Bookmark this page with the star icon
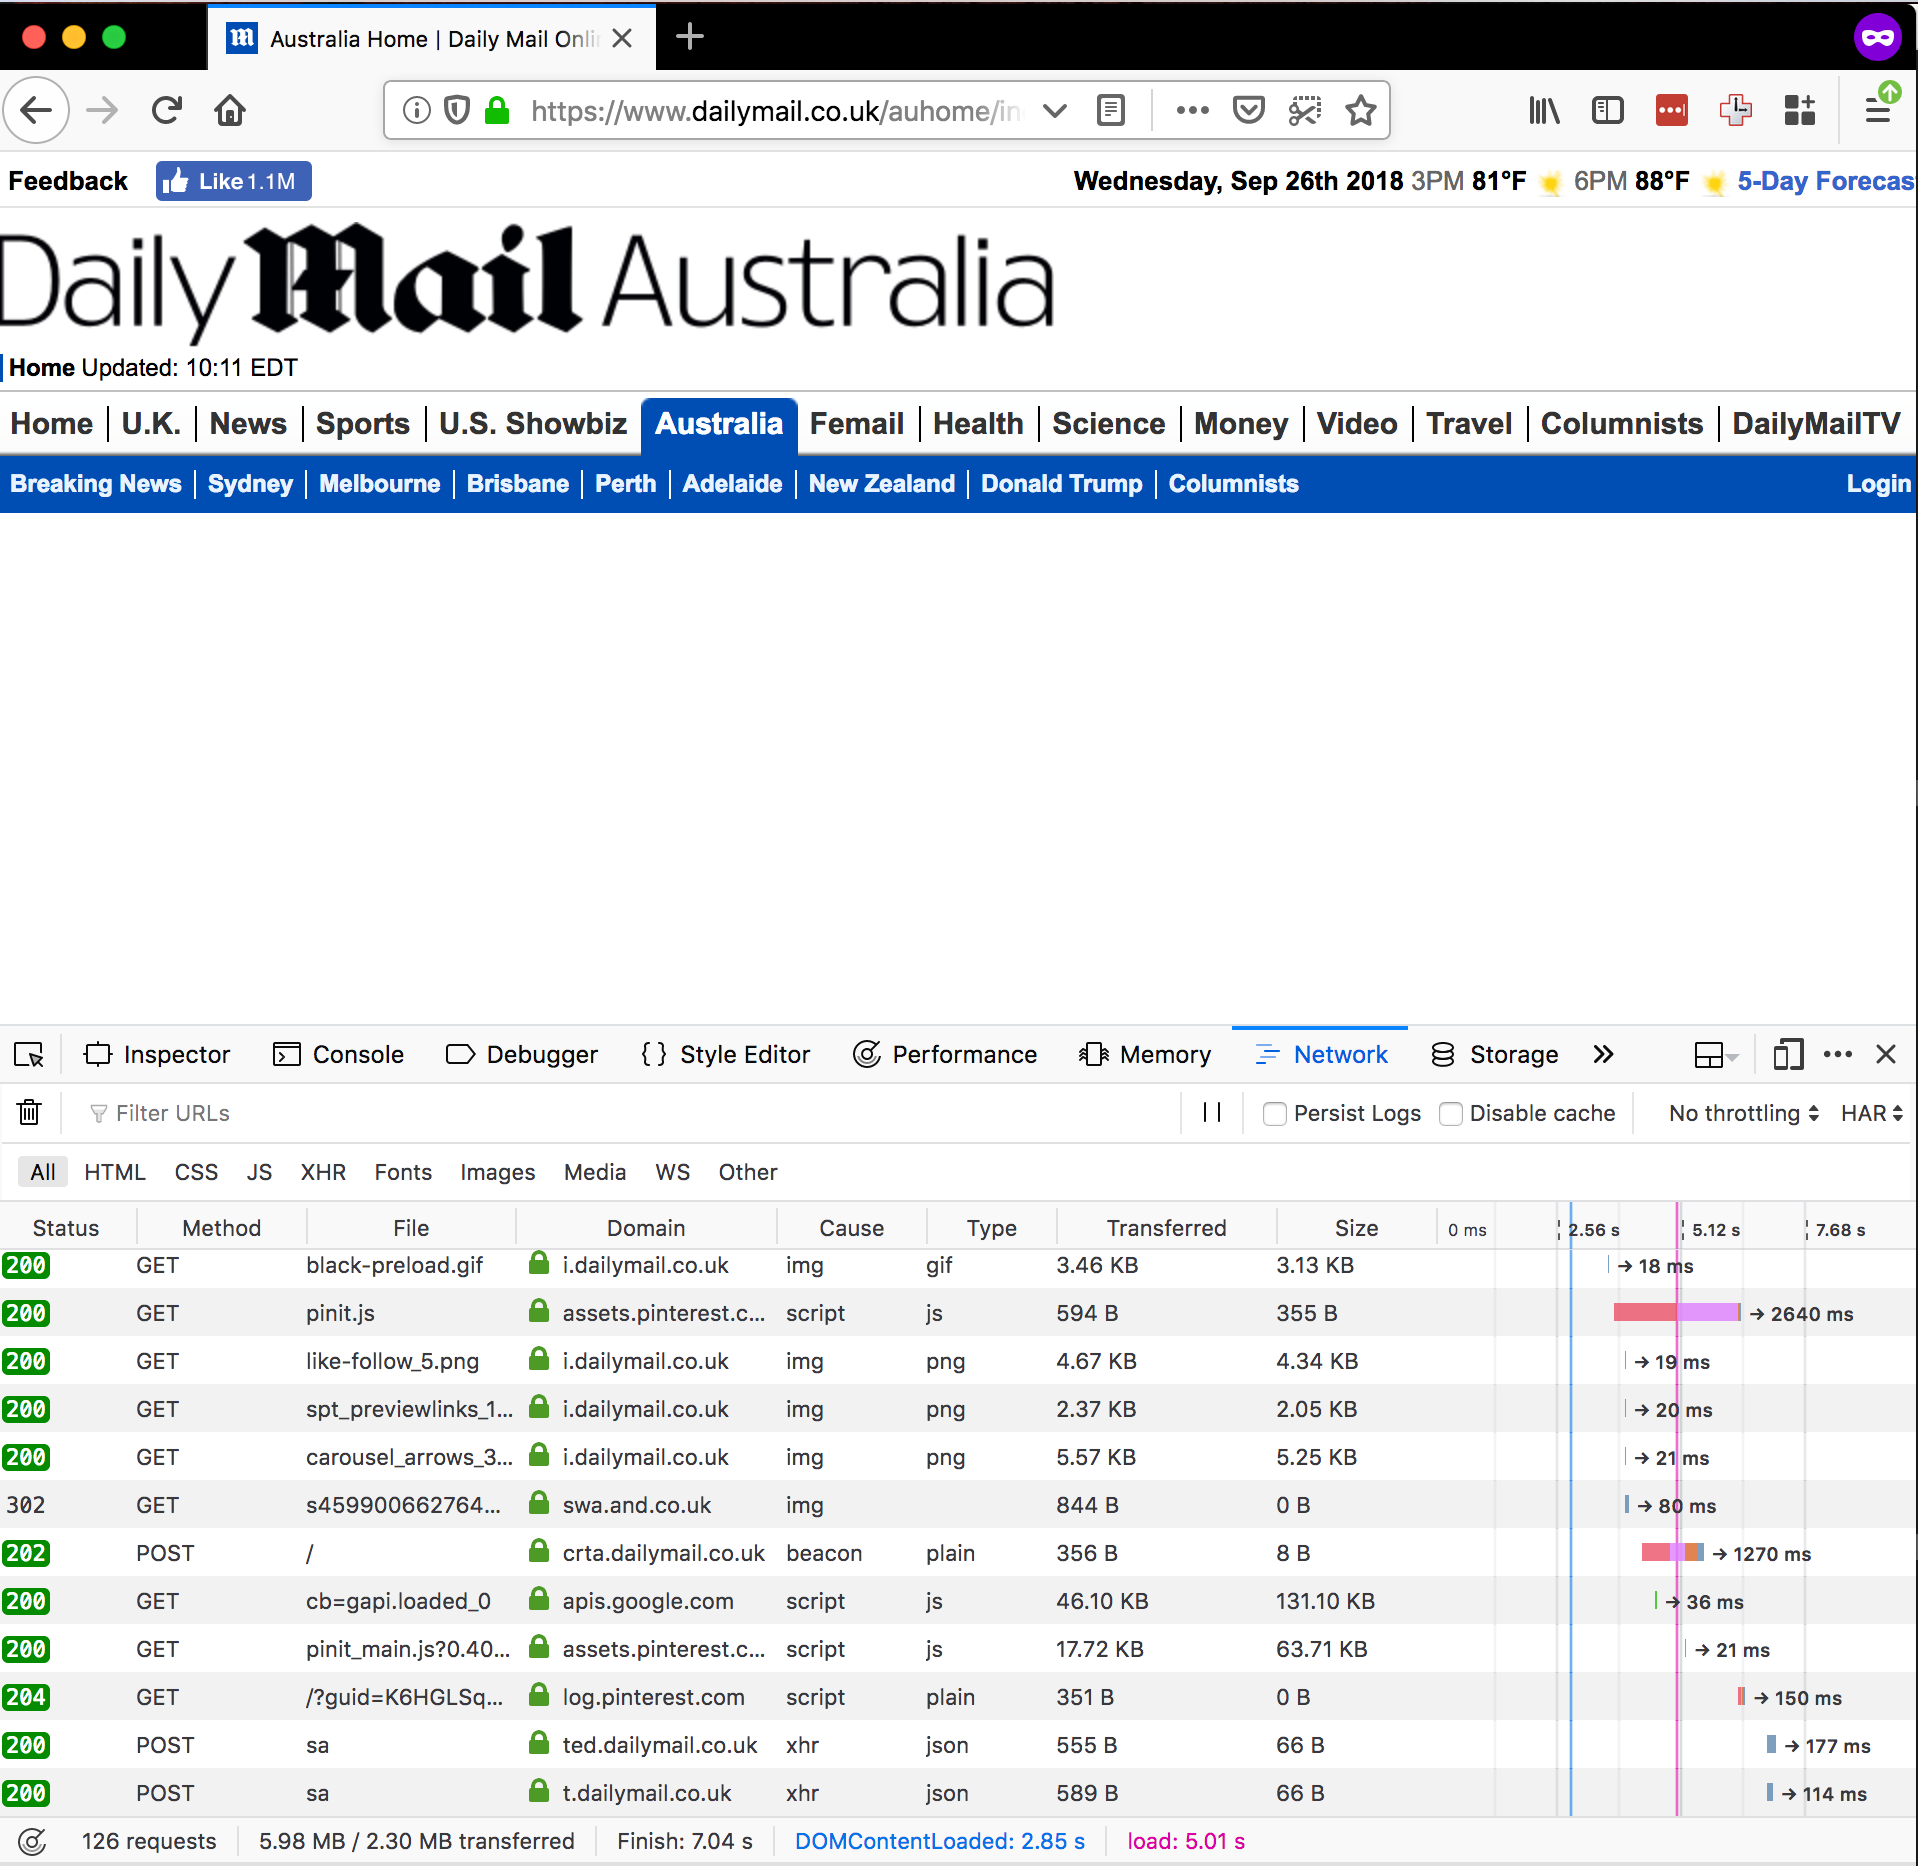The image size is (1918, 1866). tap(1361, 110)
